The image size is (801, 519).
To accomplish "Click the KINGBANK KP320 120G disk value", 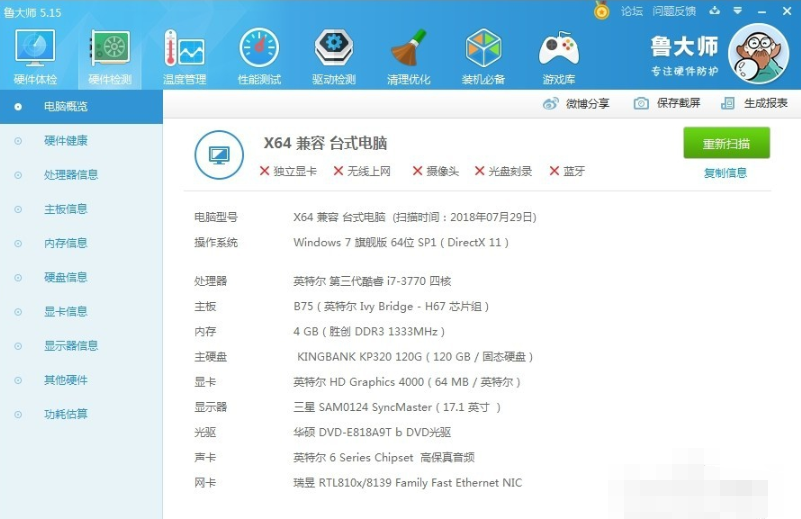I will tap(415, 357).
